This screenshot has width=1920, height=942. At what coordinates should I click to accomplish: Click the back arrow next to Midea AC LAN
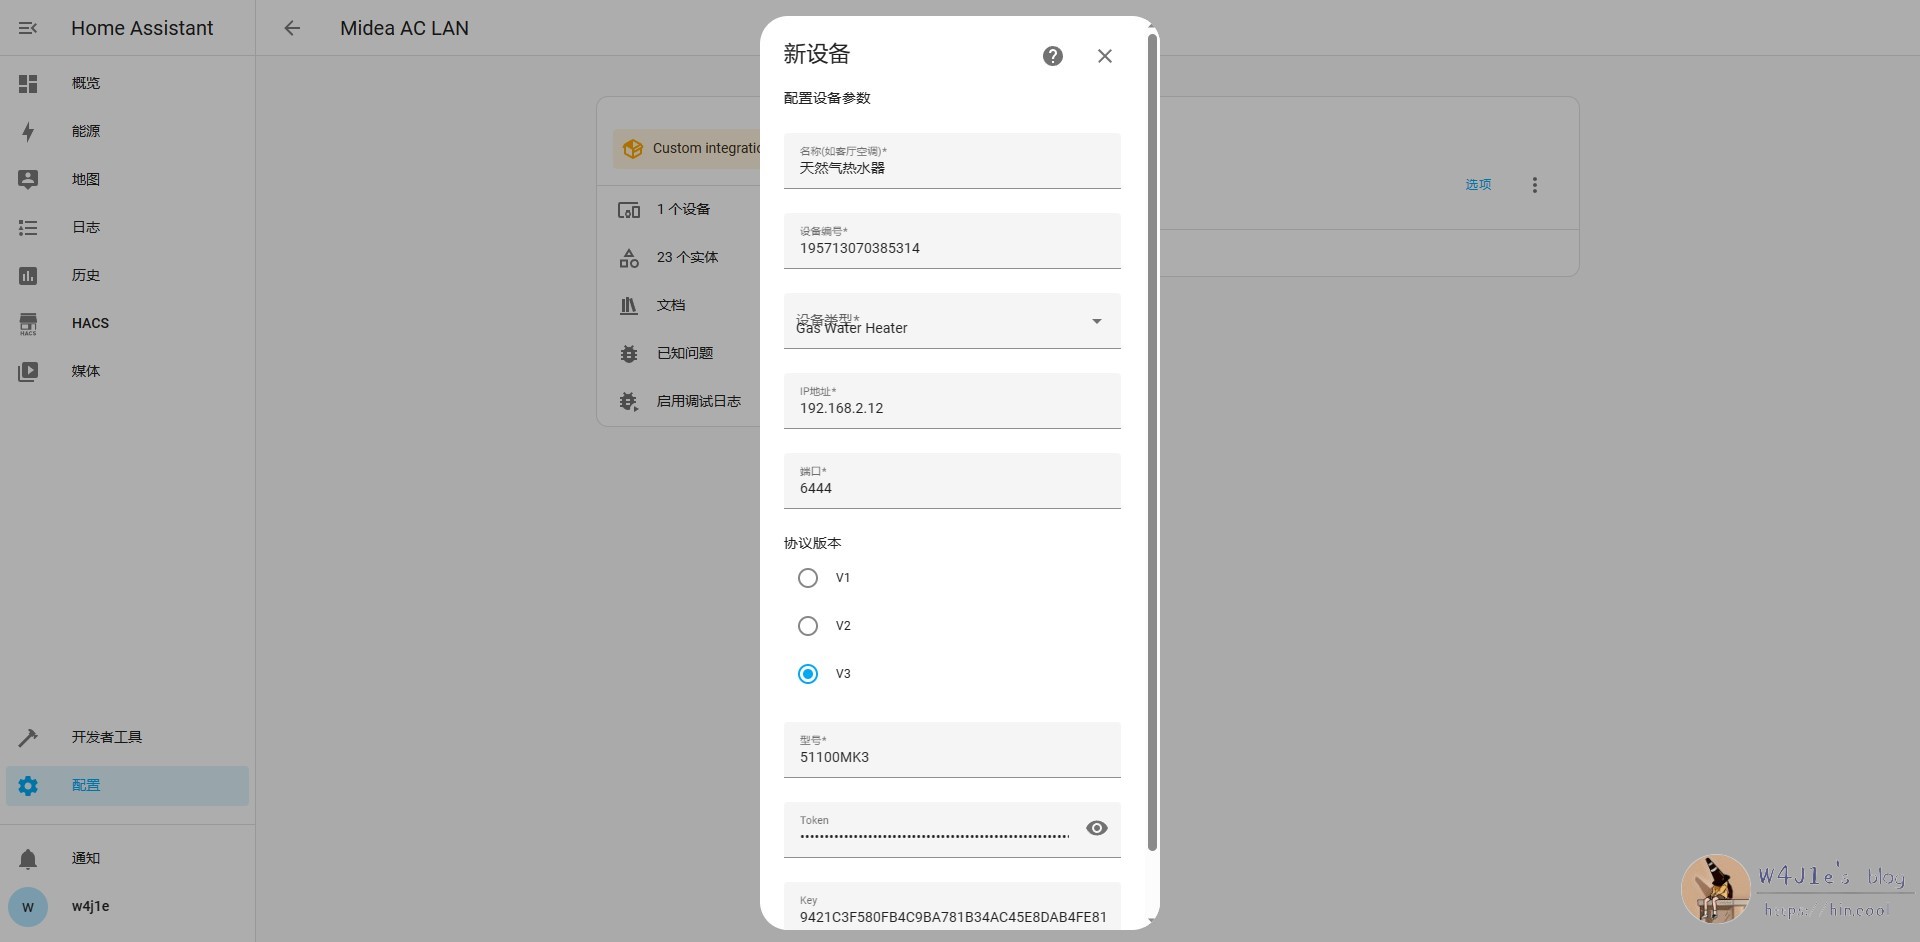tap(292, 28)
